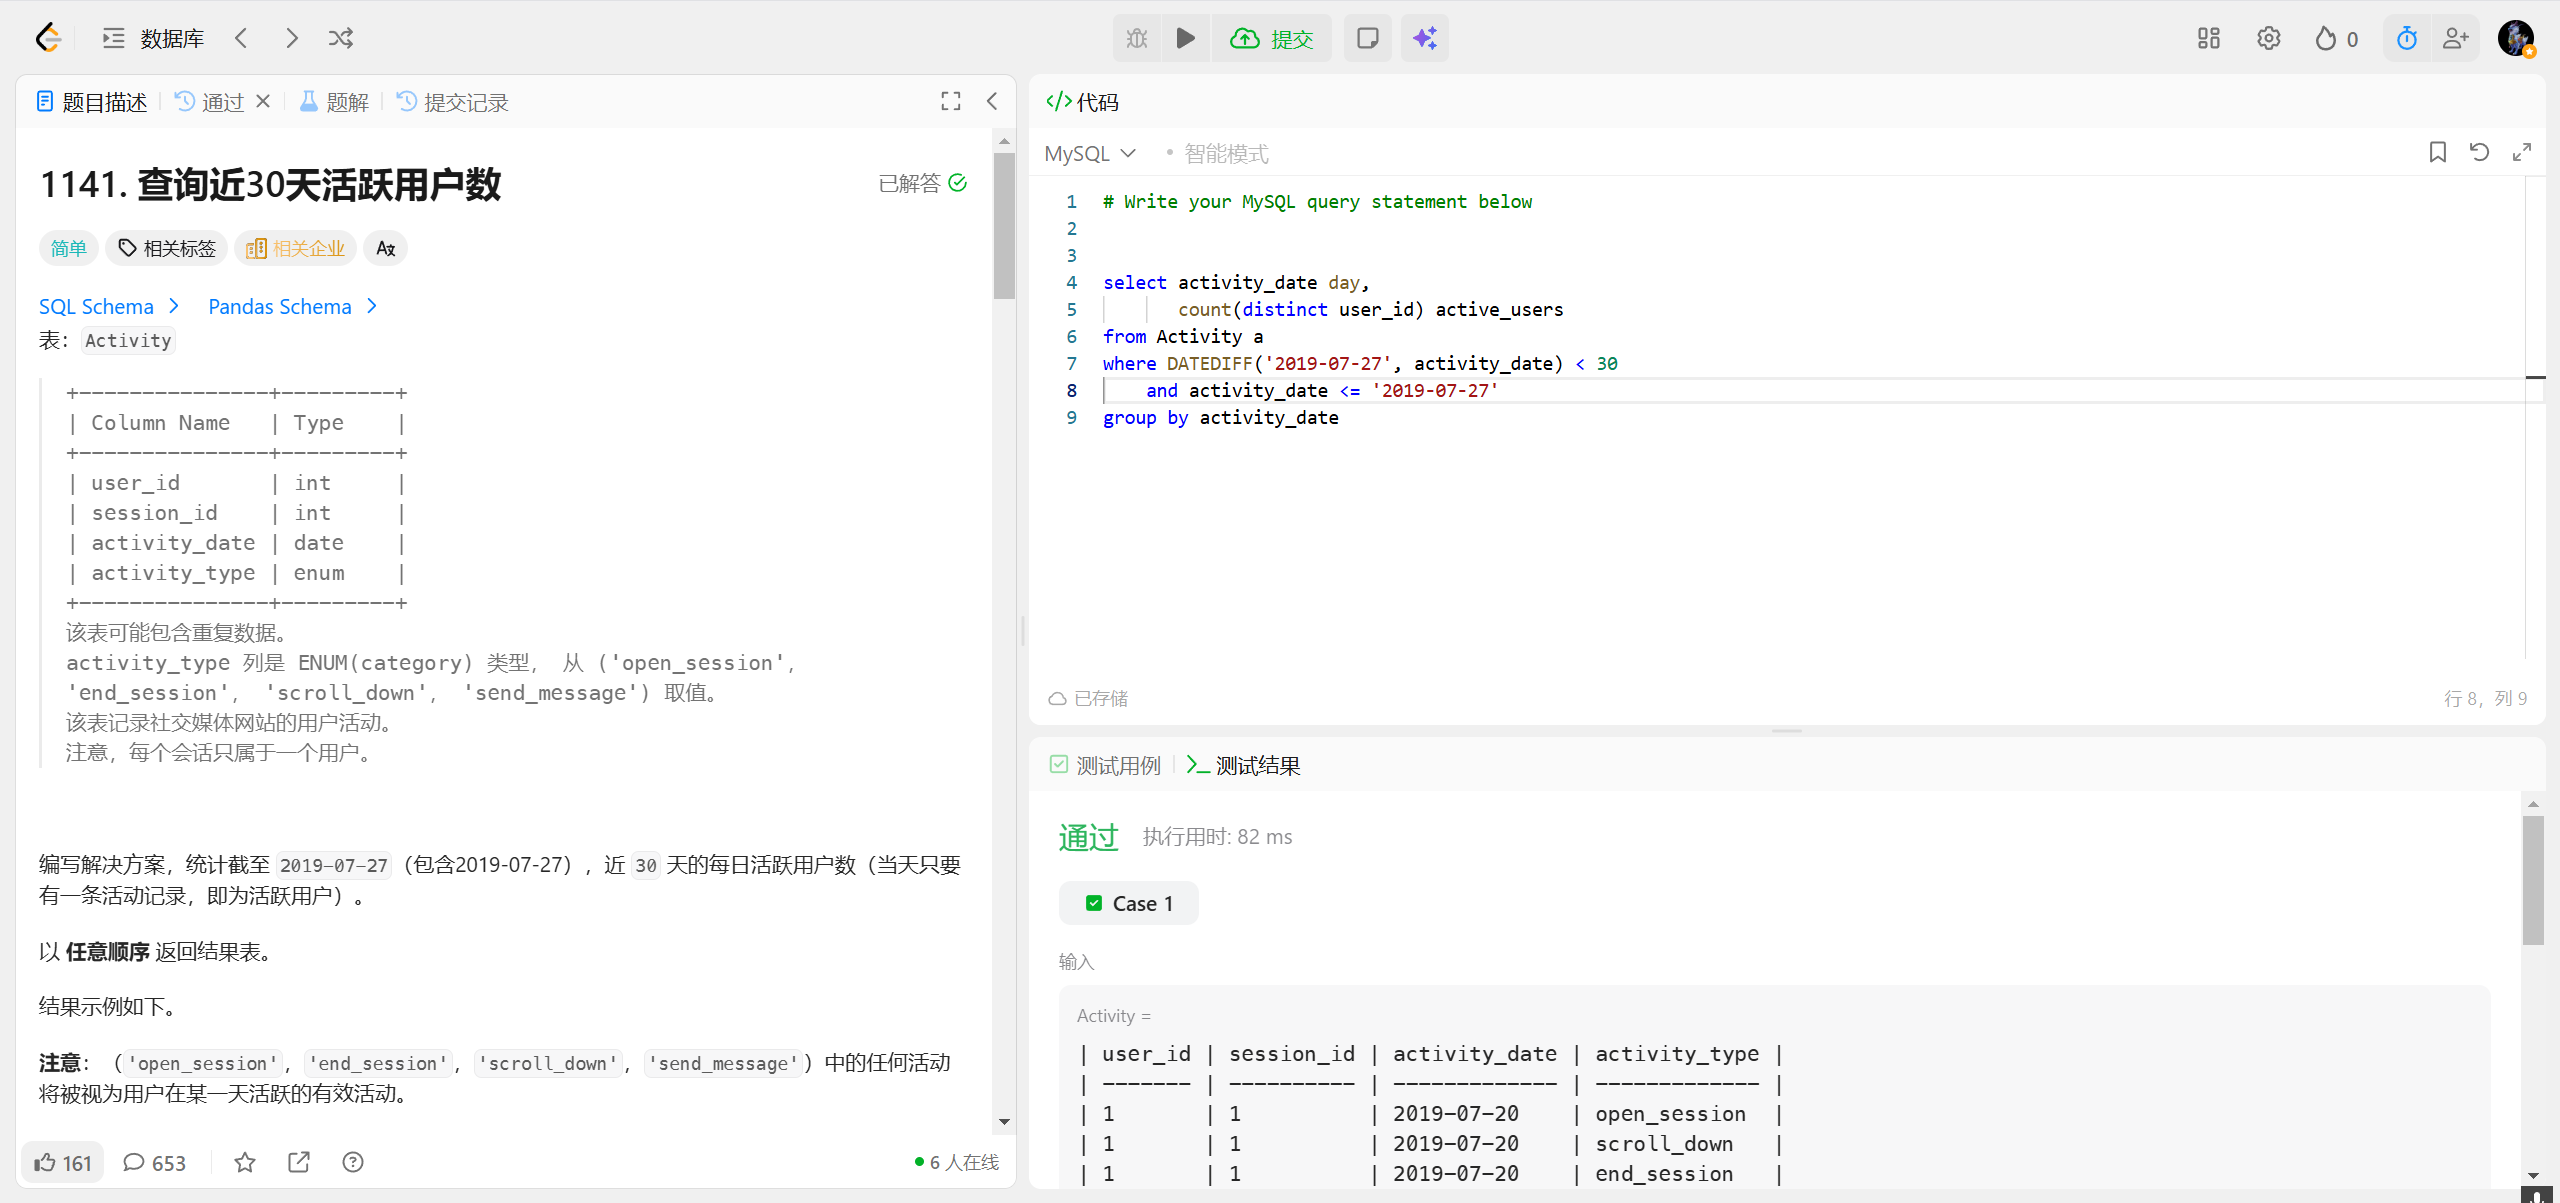
Task: Click the run code play button
Action: click(x=1185, y=38)
